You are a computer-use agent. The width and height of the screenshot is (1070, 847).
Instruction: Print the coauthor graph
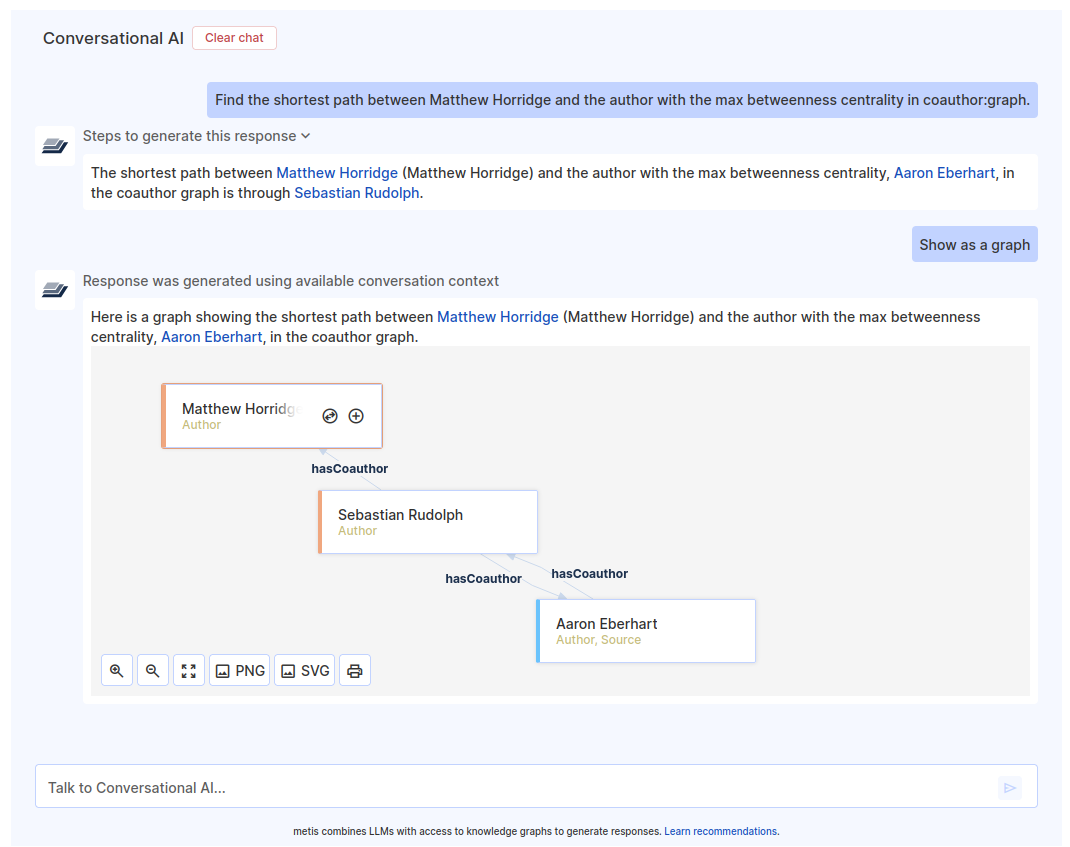355,670
